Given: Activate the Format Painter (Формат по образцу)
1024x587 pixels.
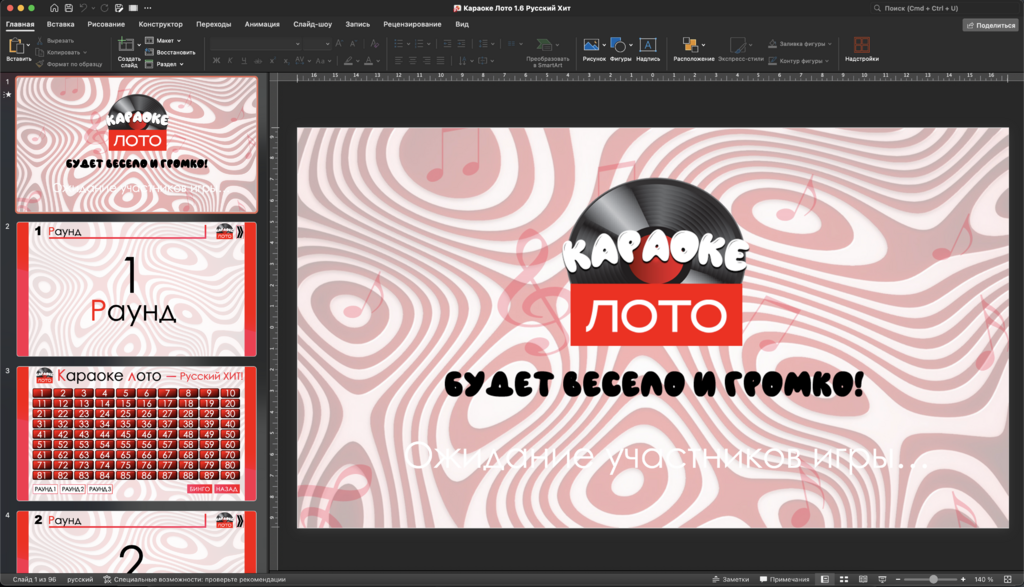Looking at the screenshot, I should coord(69,64).
